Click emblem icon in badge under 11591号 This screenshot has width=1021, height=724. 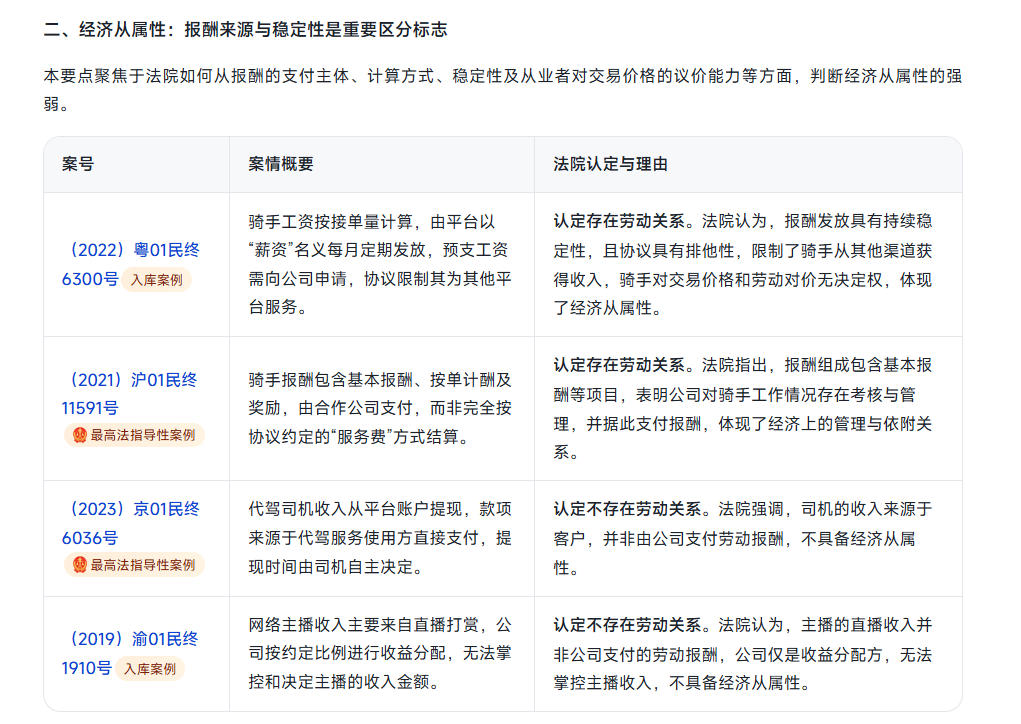79,435
